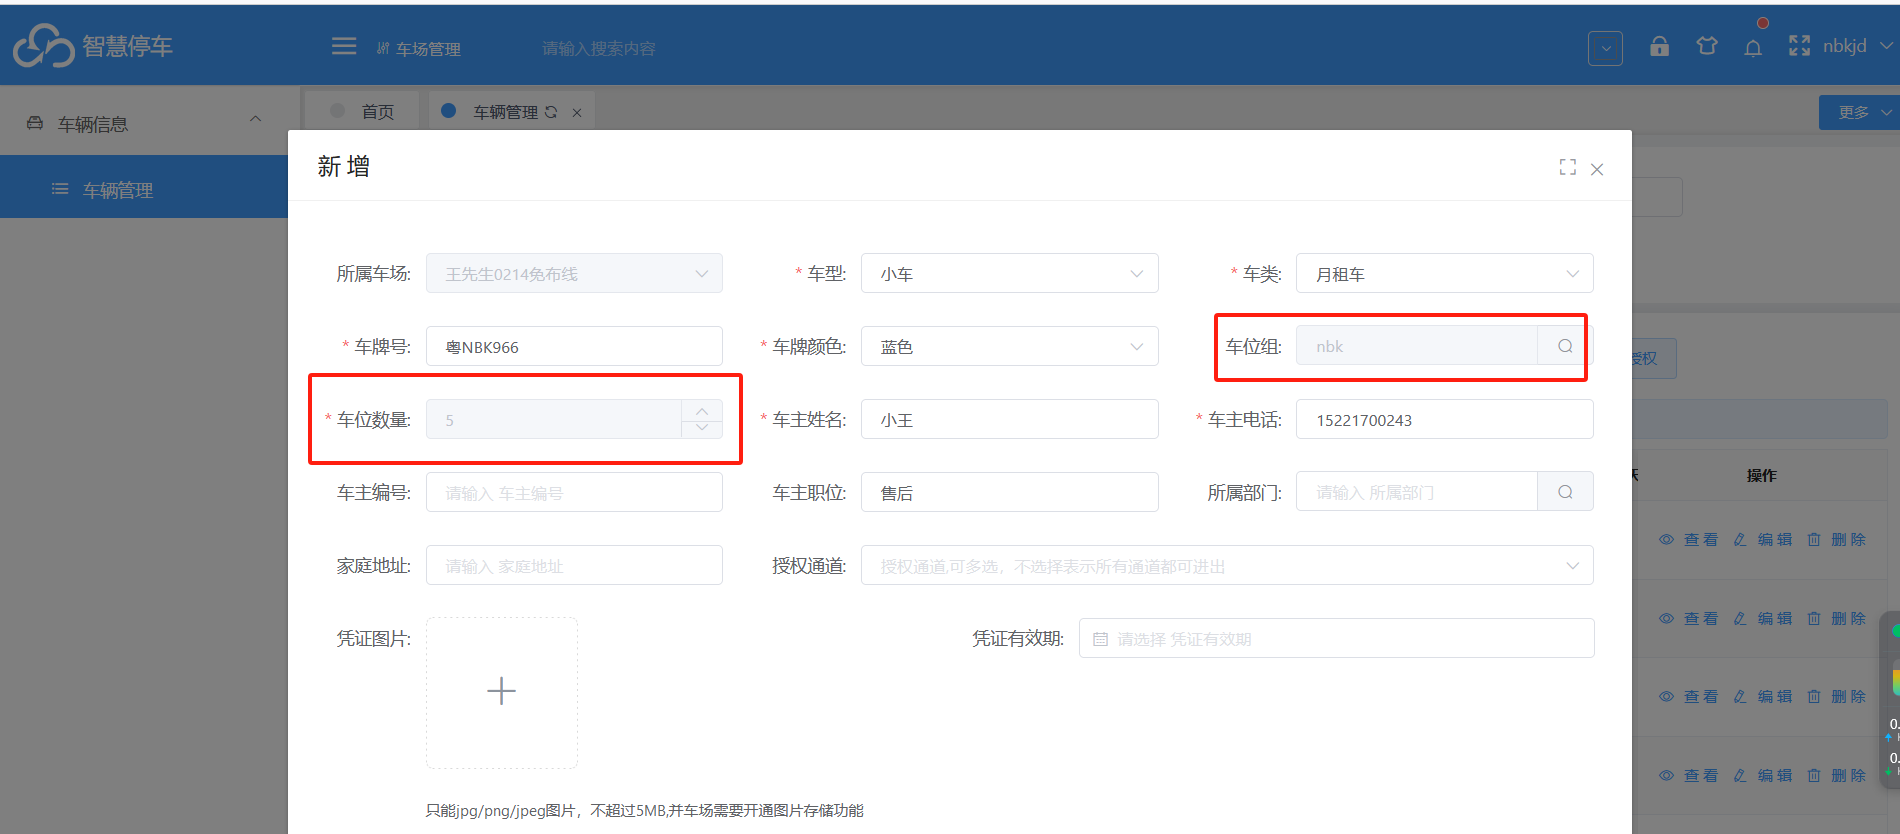Image resolution: width=1900 pixels, height=834 pixels.
Task: Focus the header search box
Action: (x=599, y=48)
